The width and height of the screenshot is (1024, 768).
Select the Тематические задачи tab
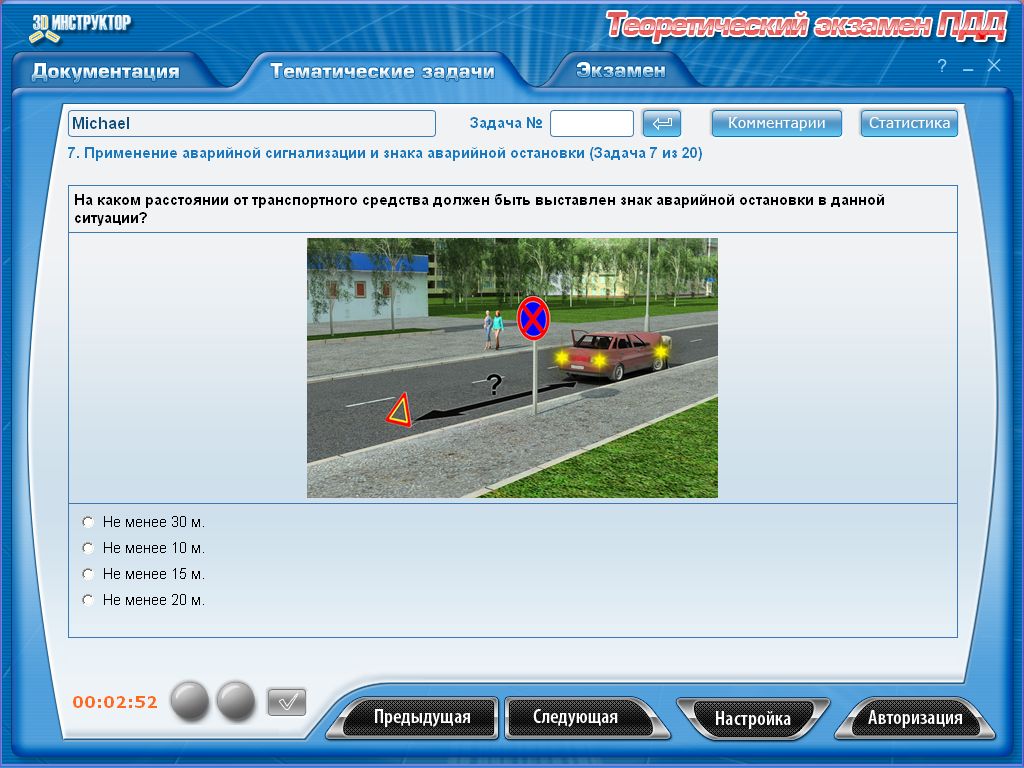[382, 71]
